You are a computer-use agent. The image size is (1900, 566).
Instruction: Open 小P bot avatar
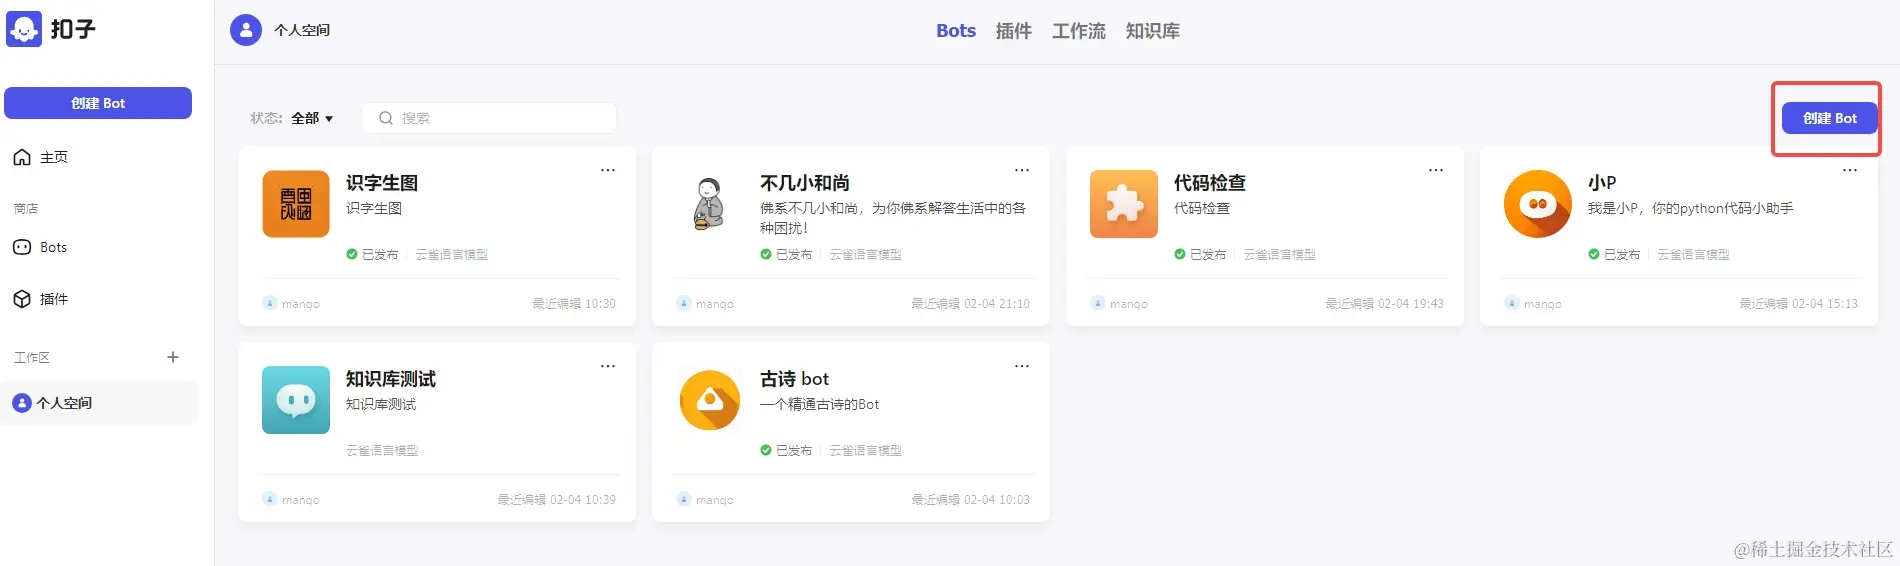(1538, 204)
